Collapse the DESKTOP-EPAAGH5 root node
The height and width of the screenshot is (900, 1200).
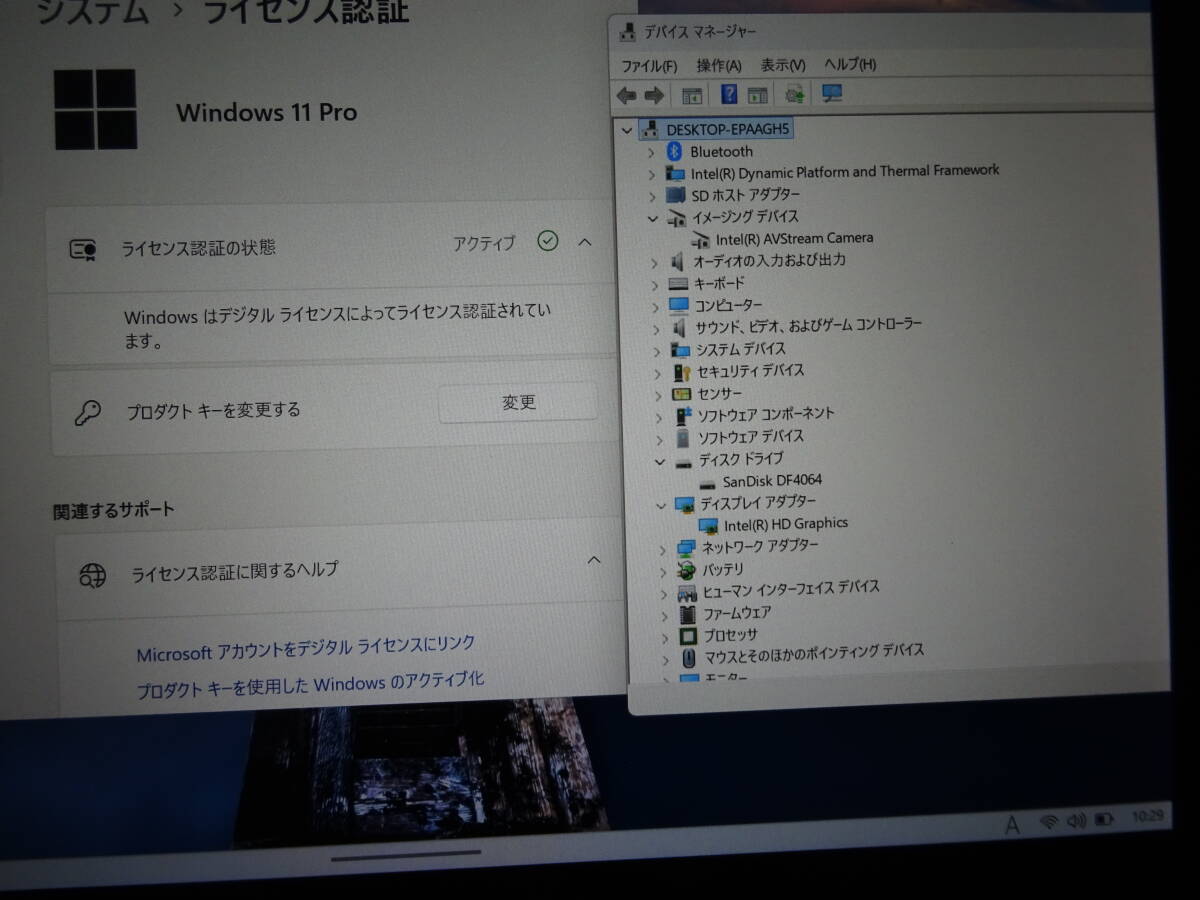[627, 130]
